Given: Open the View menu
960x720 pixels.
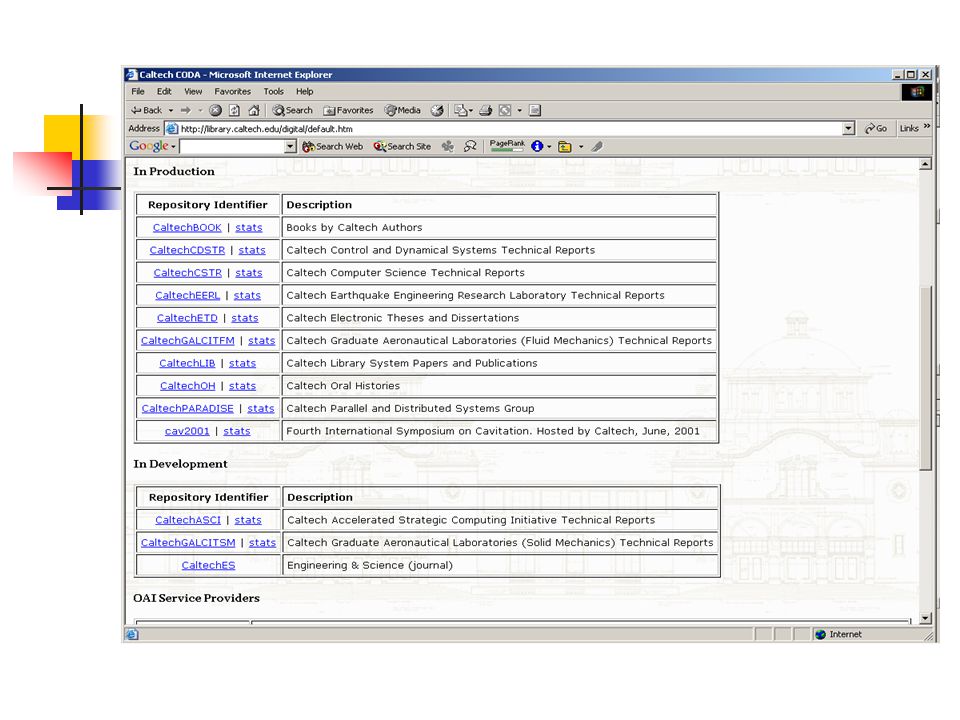Looking at the screenshot, I should tap(193, 91).
